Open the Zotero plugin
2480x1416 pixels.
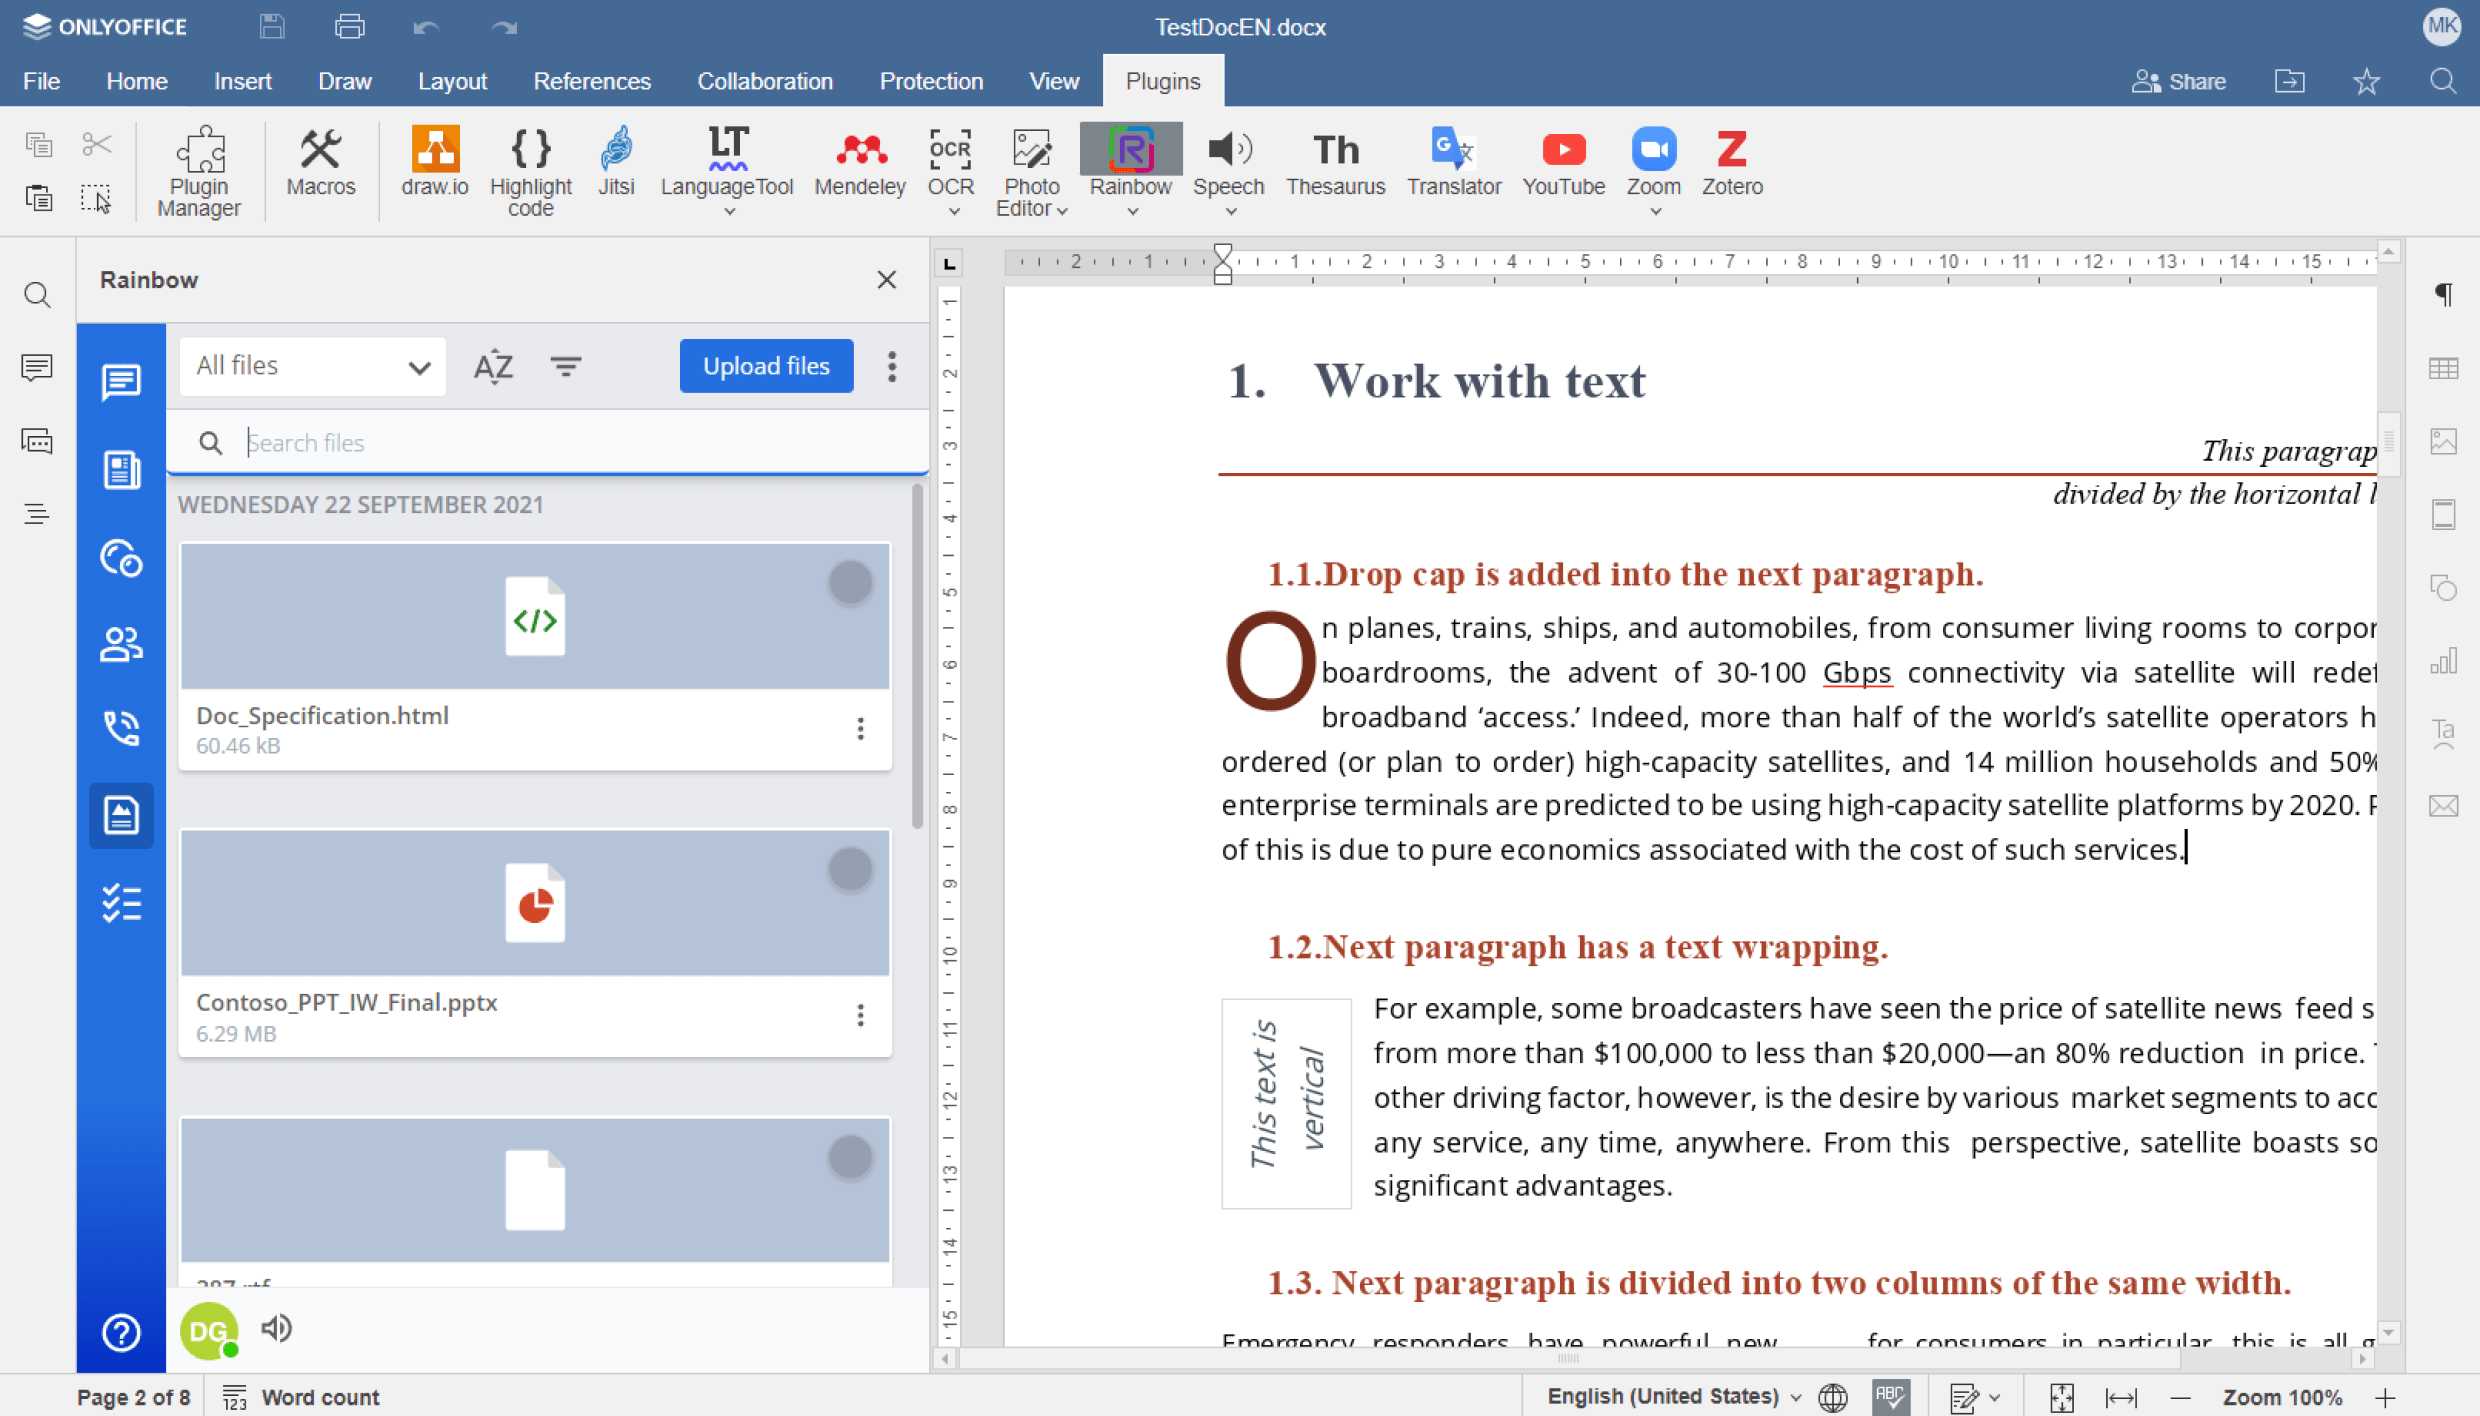coord(1732,160)
